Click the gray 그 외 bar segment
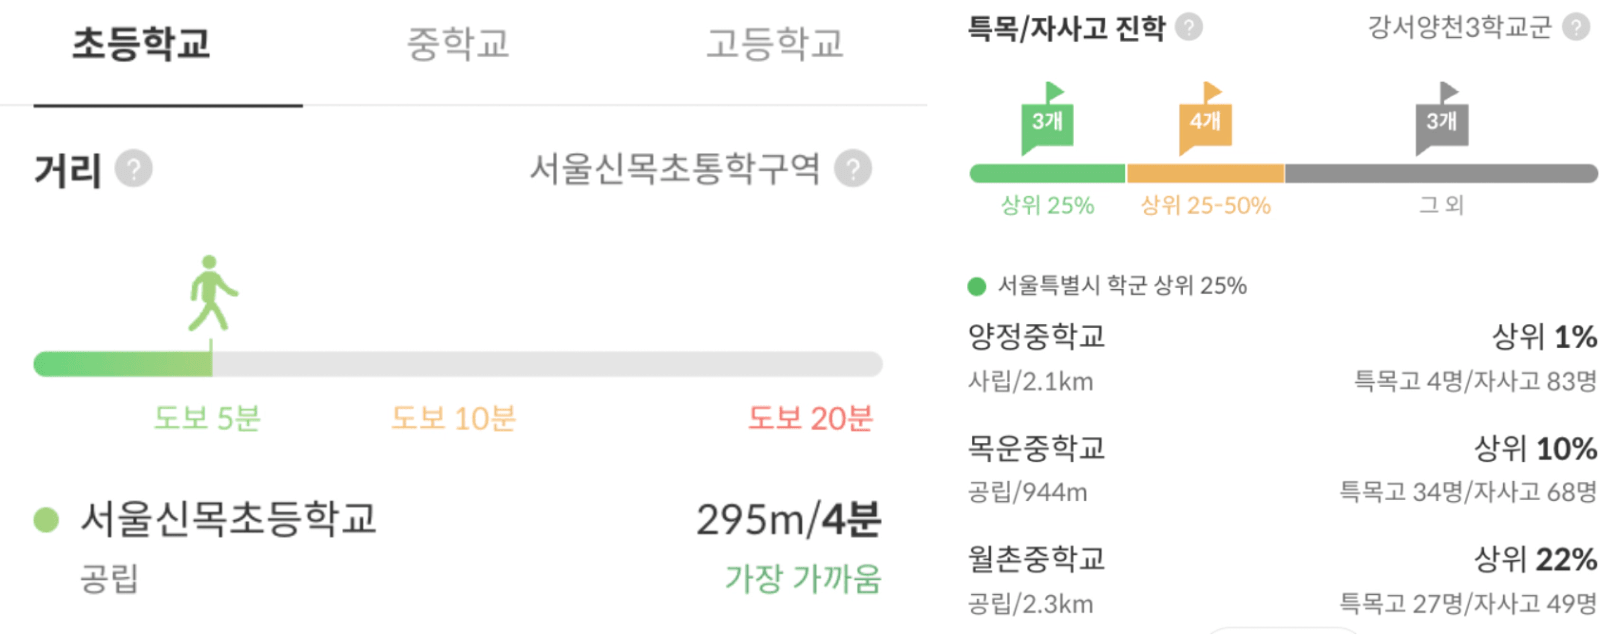This screenshot has width=1619, height=635. pos(1441,174)
